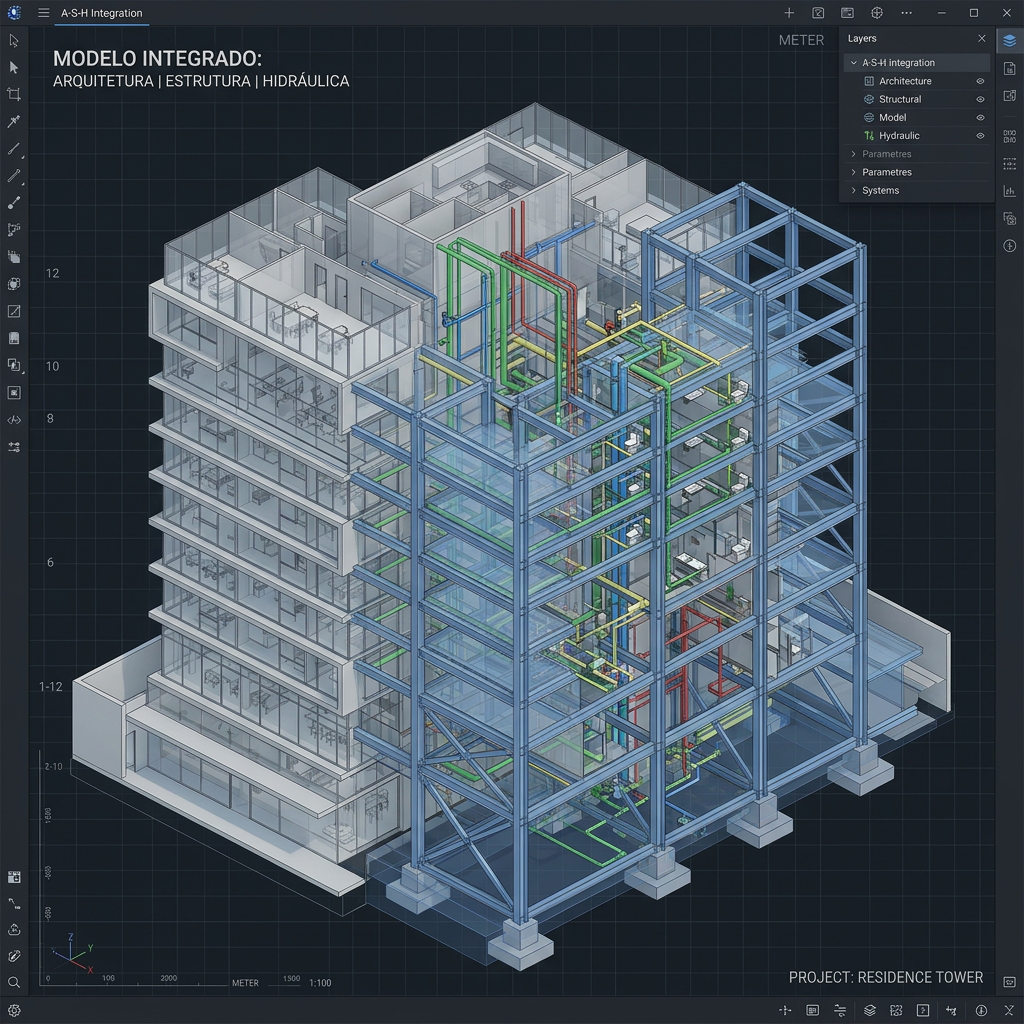Open the document sheet icon in right sidebar
Viewport: 1024px width, 1024px height.
point(1010,68)
